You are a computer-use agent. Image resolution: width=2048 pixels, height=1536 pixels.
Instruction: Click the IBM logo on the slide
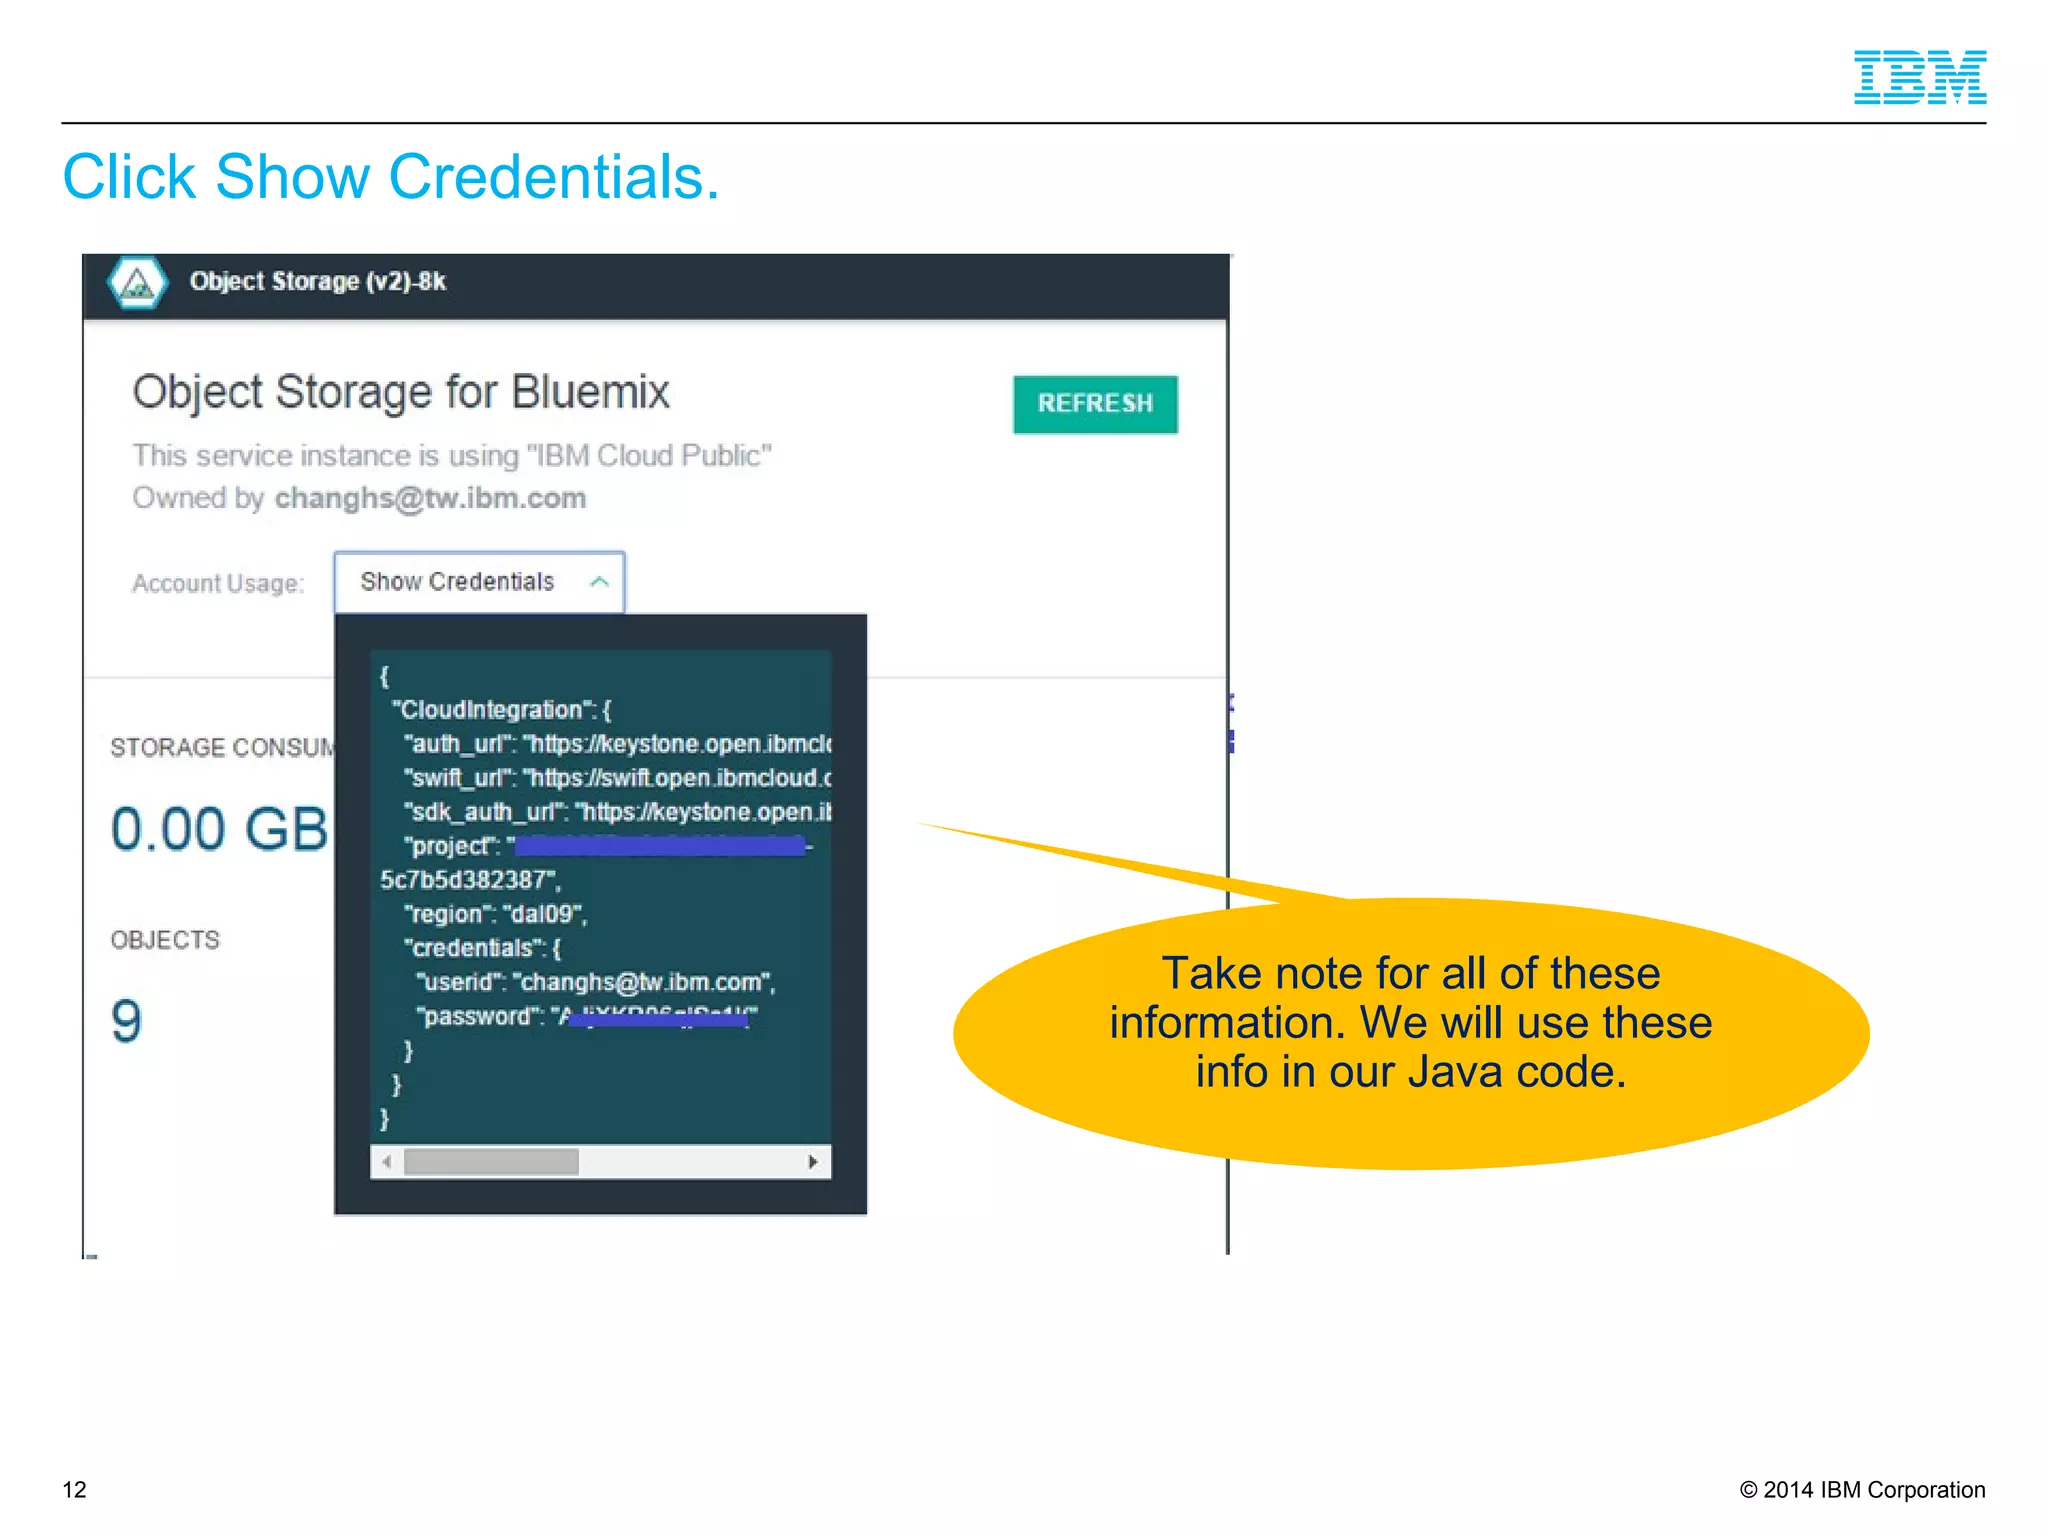tap(1920, 77)
